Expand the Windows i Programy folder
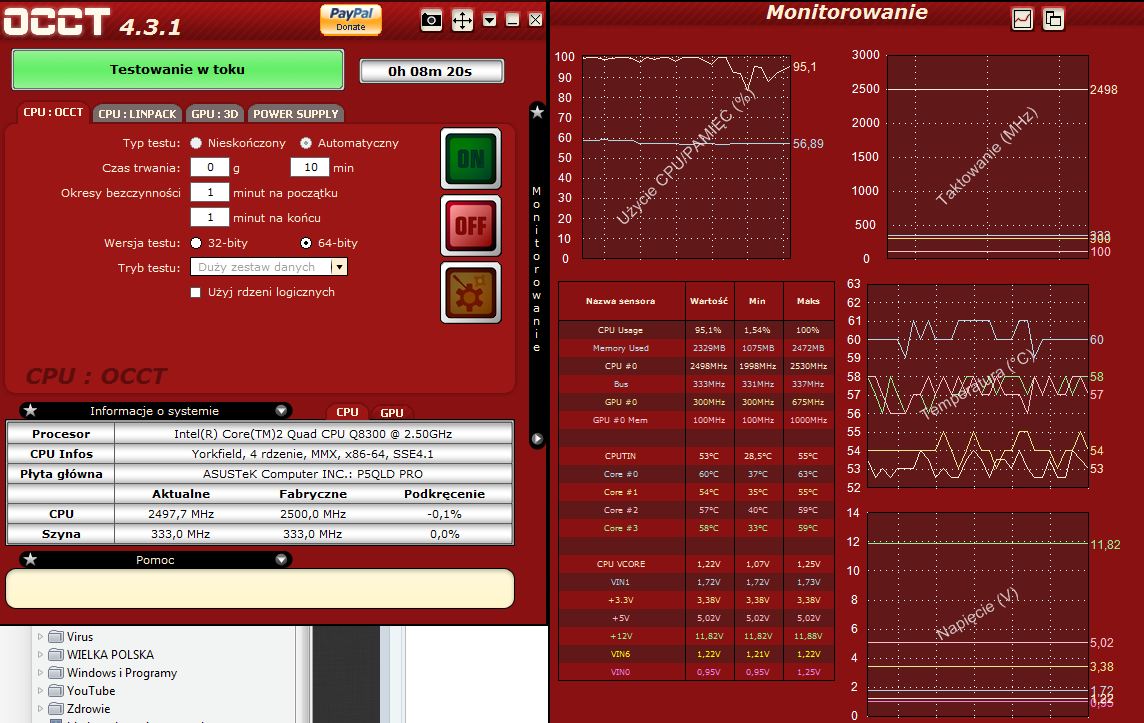The image size is (1144, 723). click(x=41, y=673)
